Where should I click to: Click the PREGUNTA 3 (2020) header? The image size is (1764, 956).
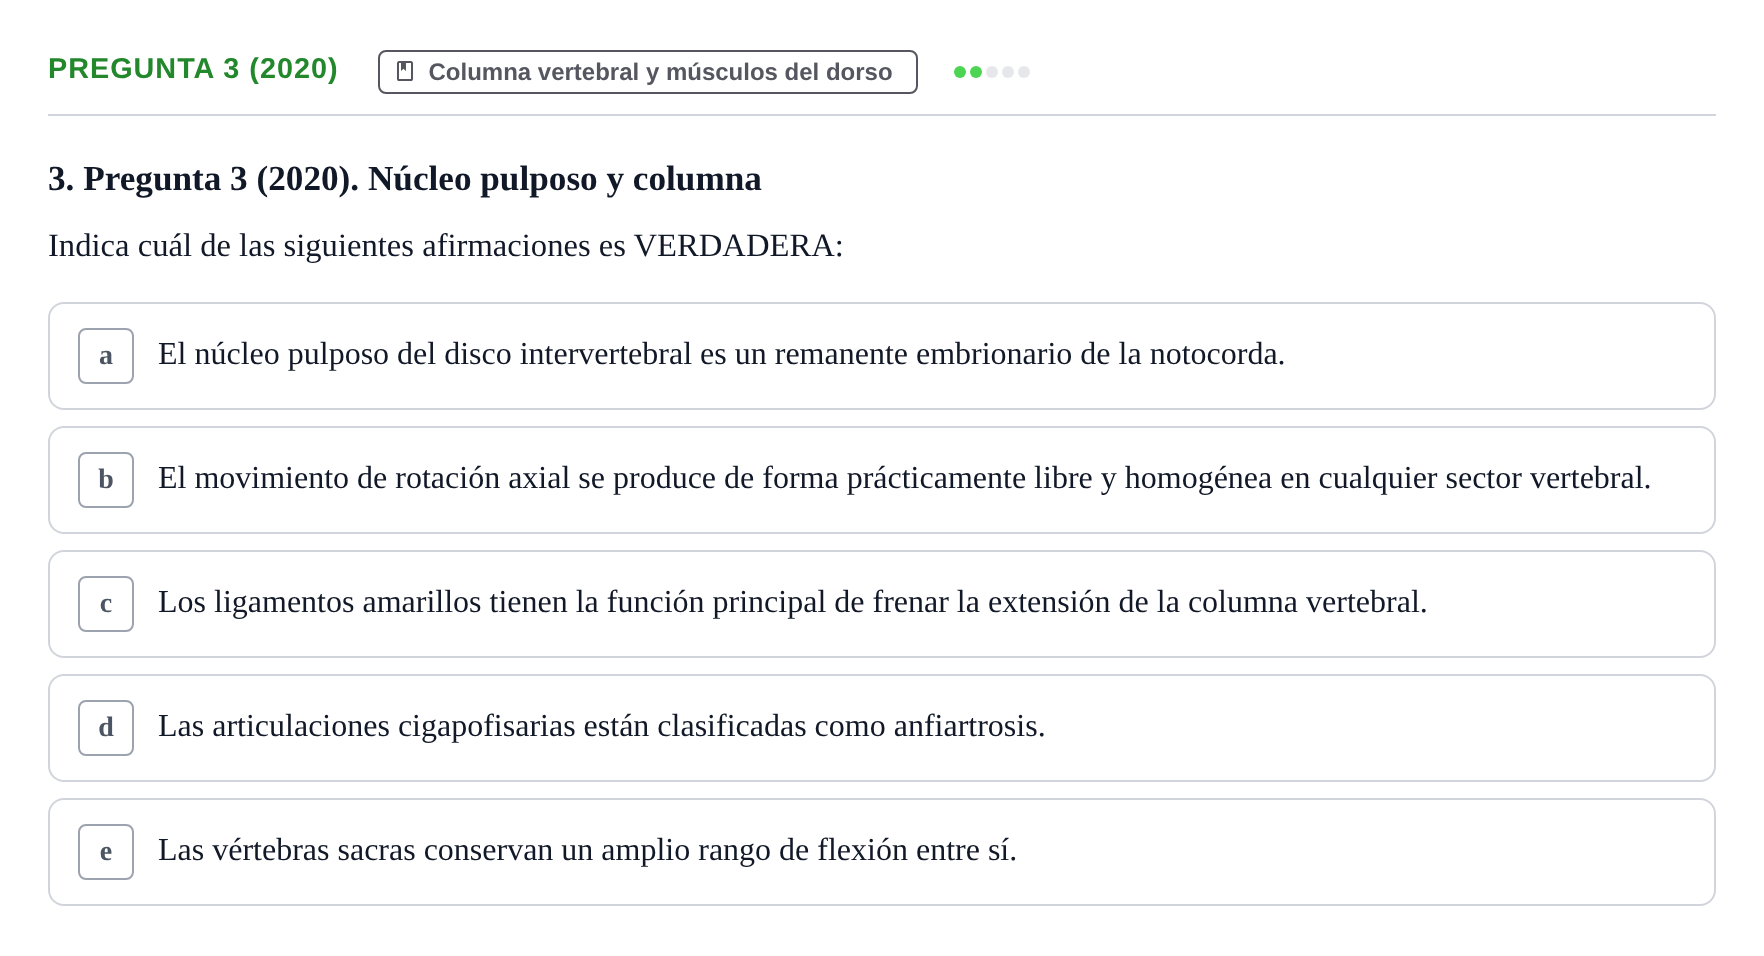pos(193,69)
